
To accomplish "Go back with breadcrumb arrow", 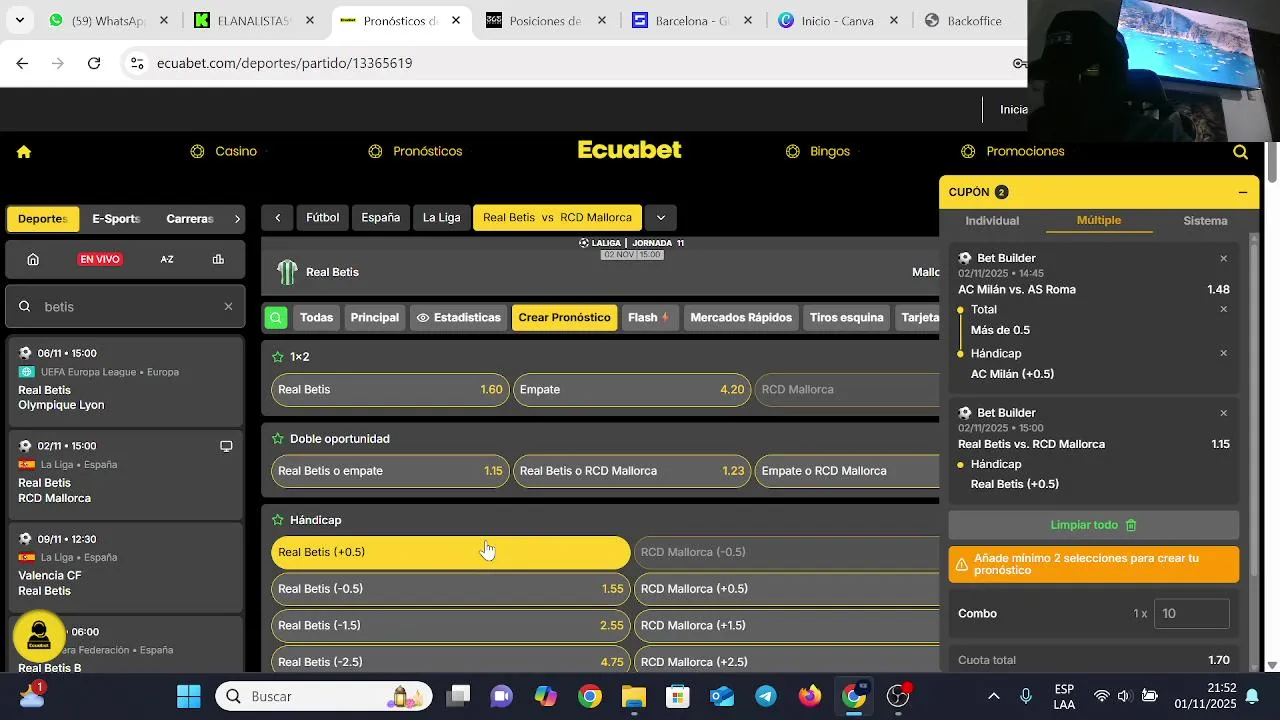I will point(277,218).
